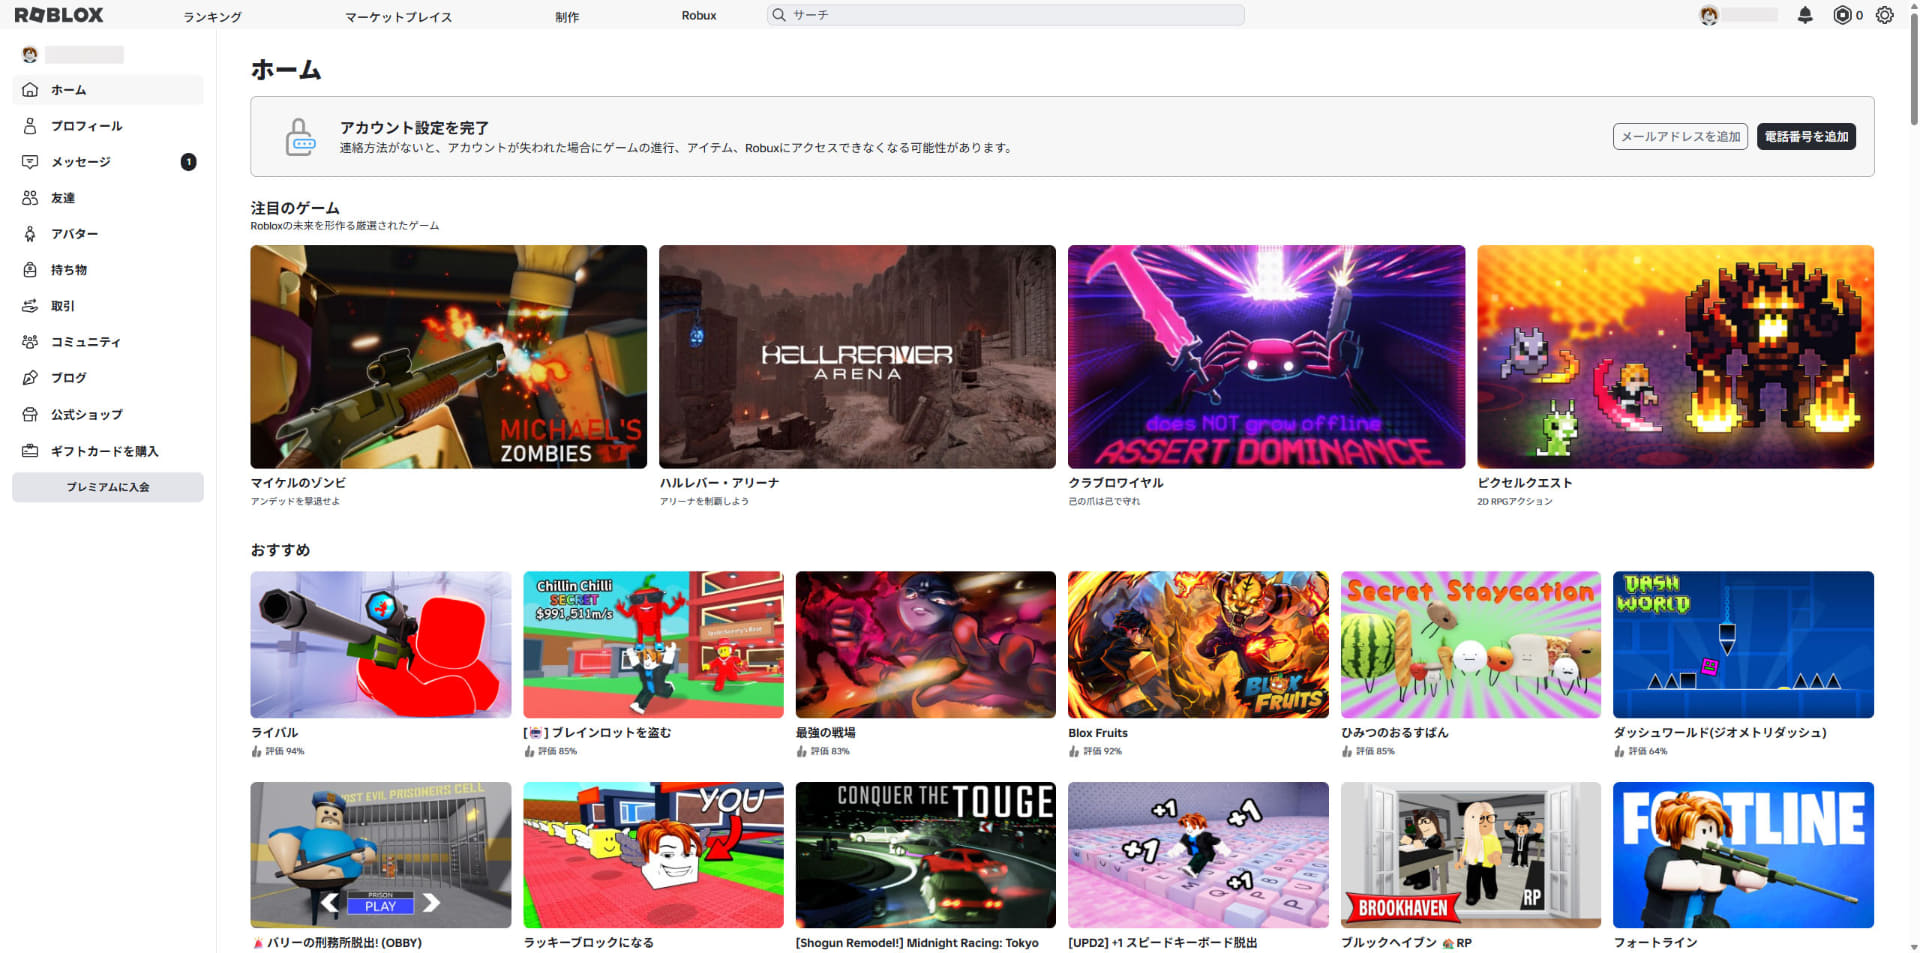This screenshot has height=953, width=1920.
Task: Click 電話番号を追加 button
Action: click(1806, 137)
